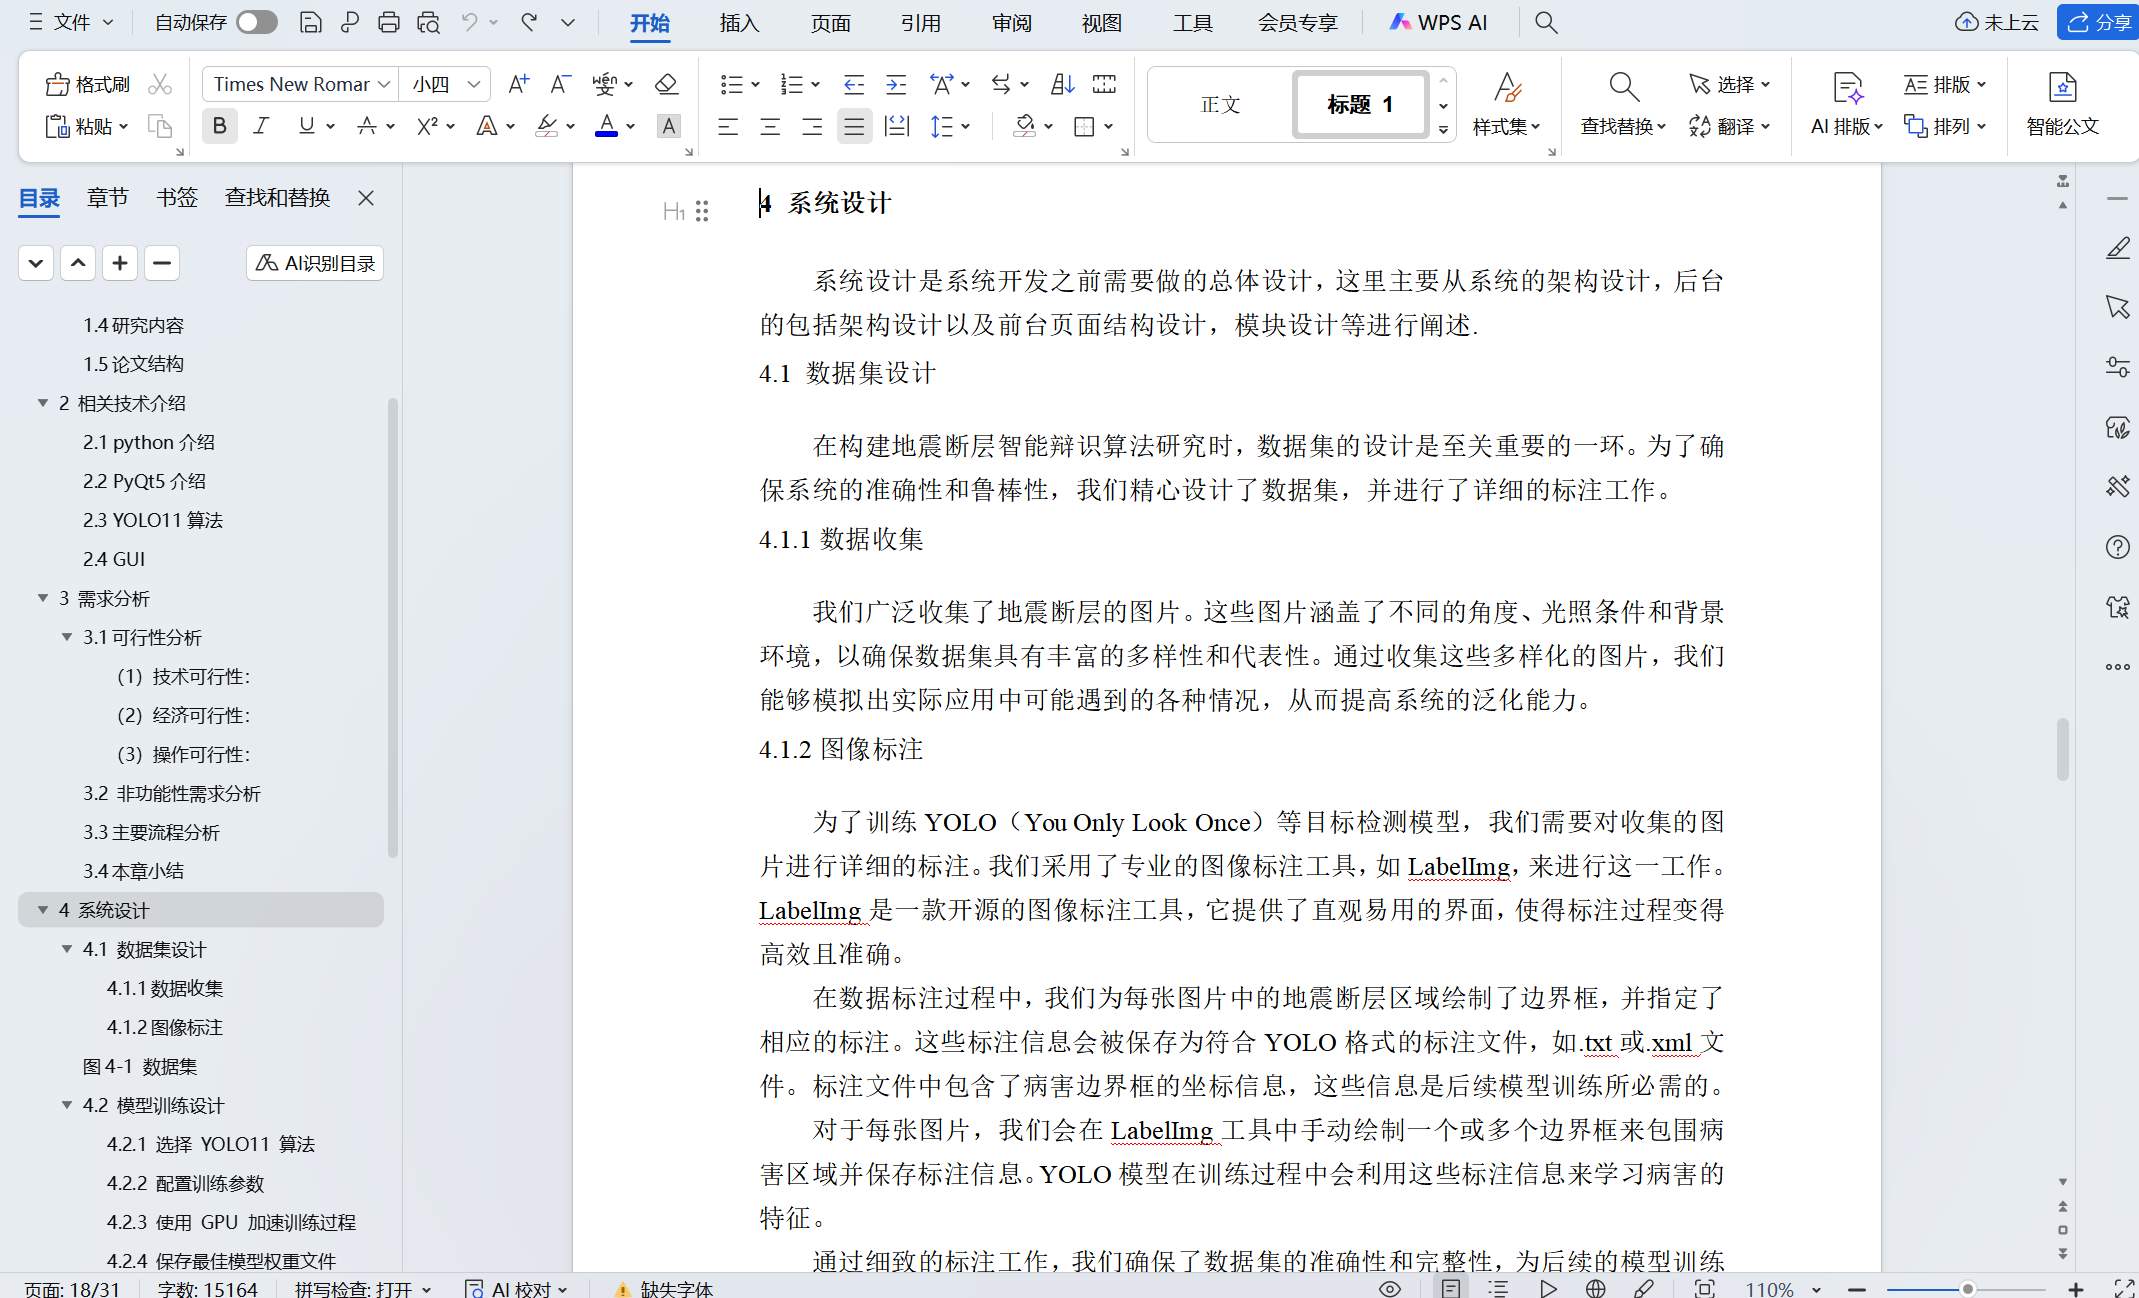Switch to the 审阅 tab

[x=1011, y=22]
